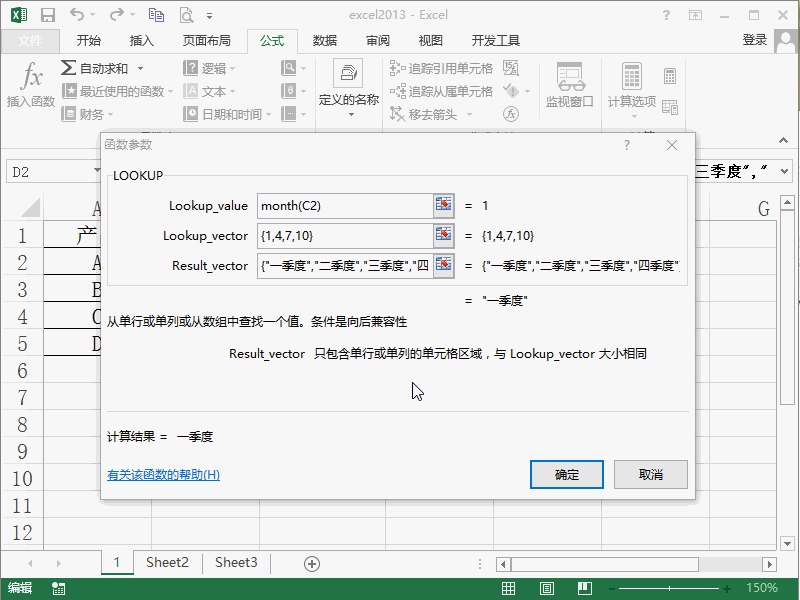Image resolution: width=800 pixels, height=600 pixels.
Task: Open the Page Layout (页面布局) tab
Action: pyautogui.click(x=207, y=40)
